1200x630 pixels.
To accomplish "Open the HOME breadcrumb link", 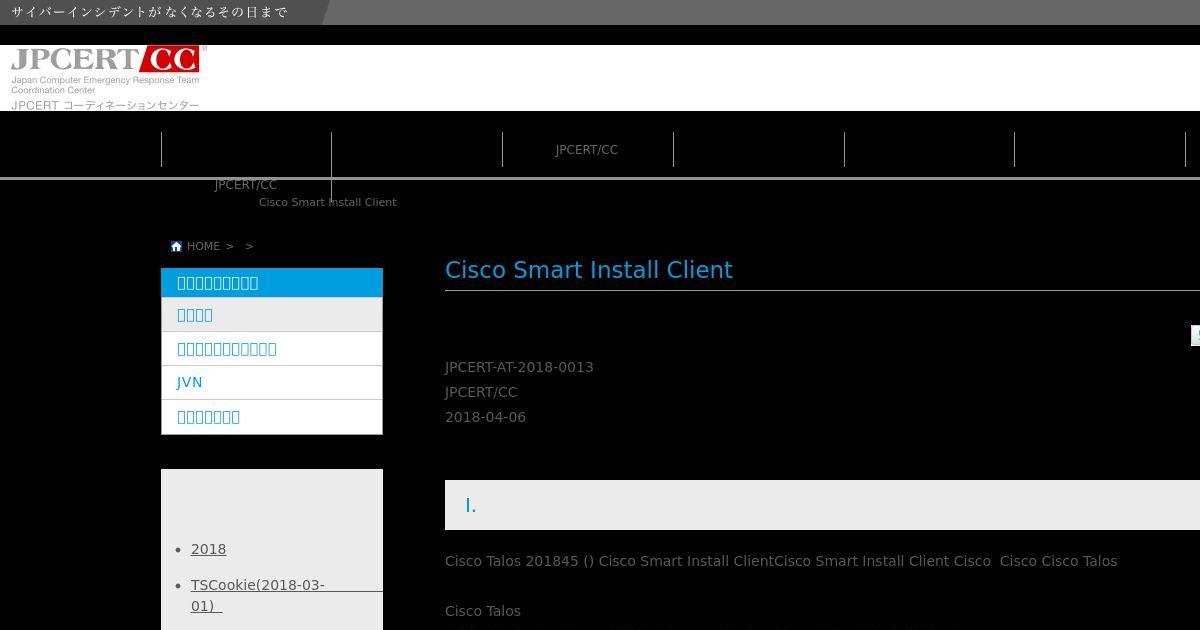I will [x=203, y=246].
